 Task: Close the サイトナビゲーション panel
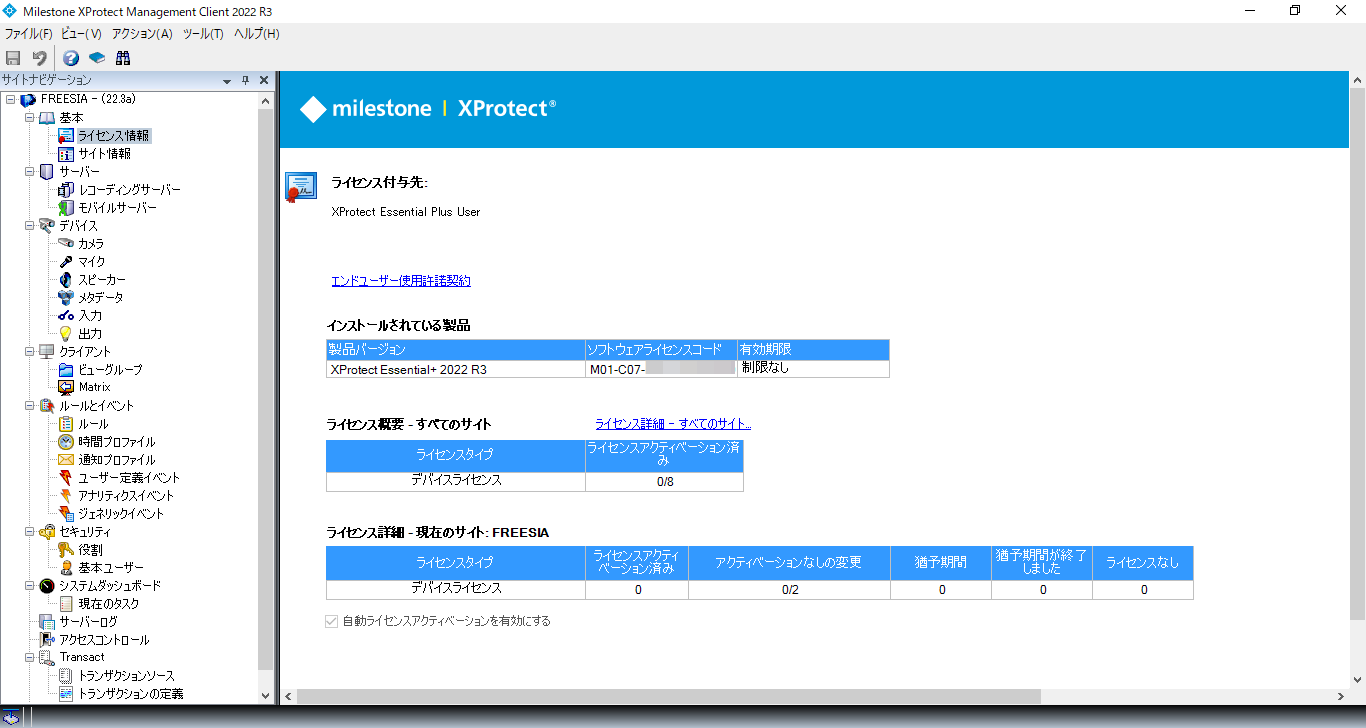[264, 80]
